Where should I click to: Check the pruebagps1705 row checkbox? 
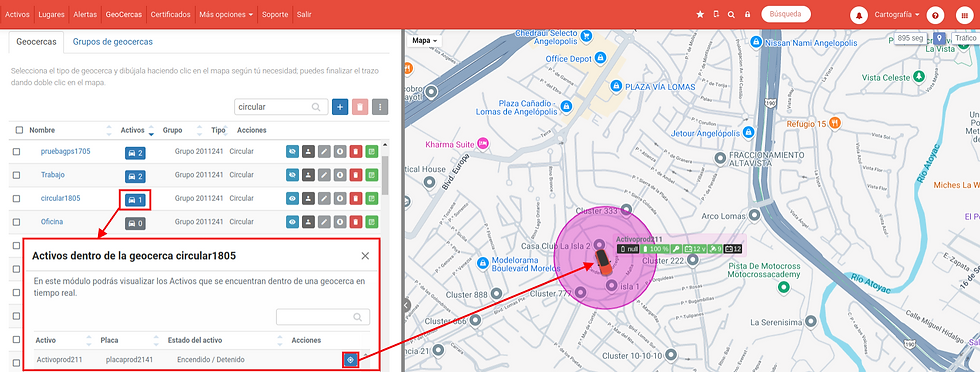pos(17,151)
